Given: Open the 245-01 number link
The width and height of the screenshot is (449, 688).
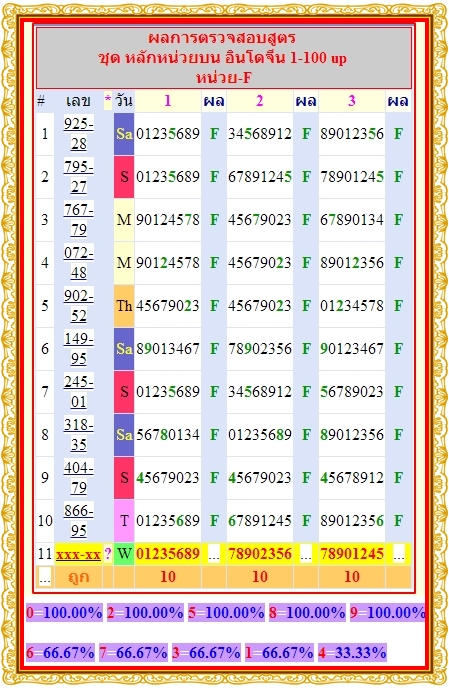Looking at the screenshot, I should (79, 392).
